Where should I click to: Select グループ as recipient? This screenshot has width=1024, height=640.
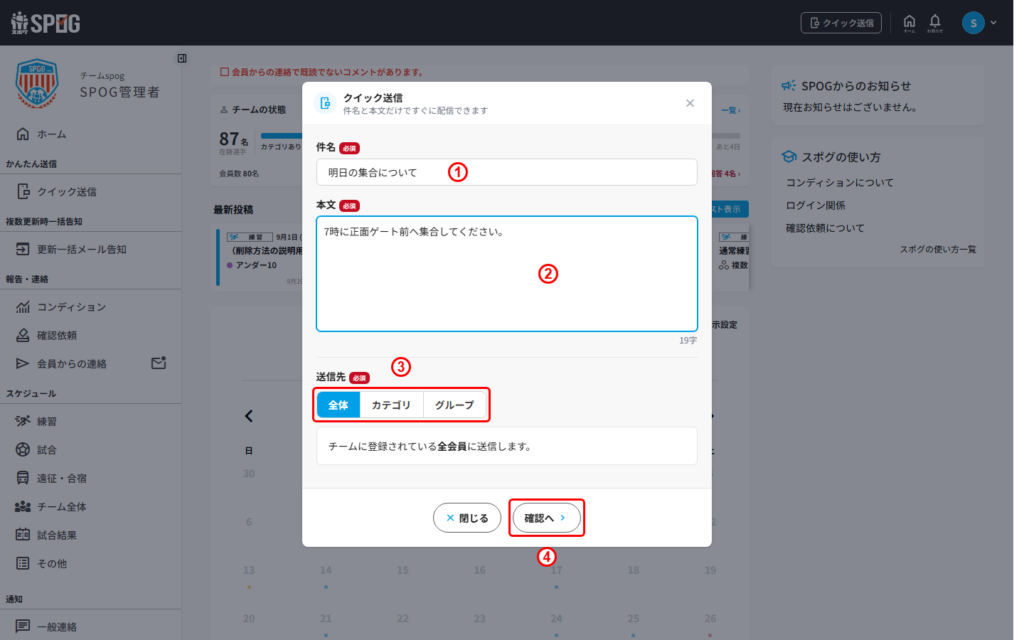click(x=455, y=405)
